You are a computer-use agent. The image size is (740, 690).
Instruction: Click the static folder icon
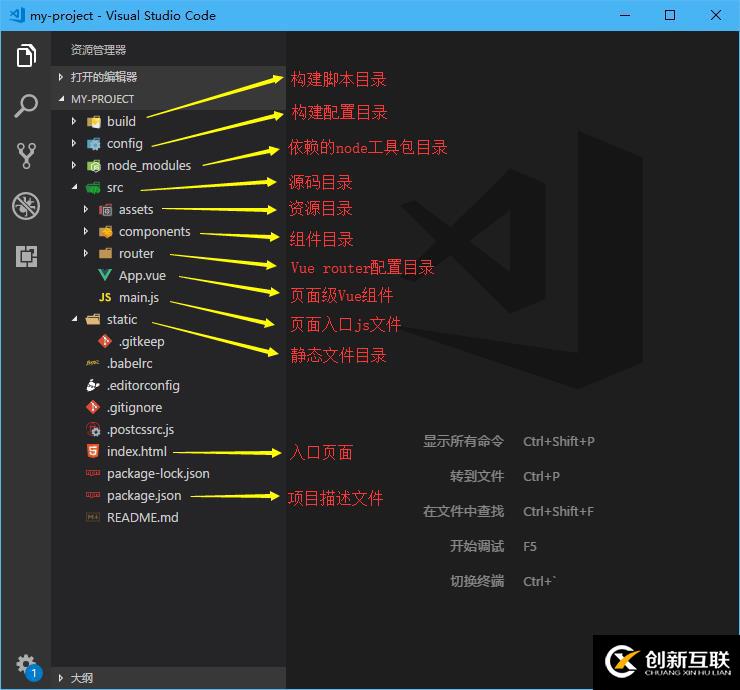point(93,320)
